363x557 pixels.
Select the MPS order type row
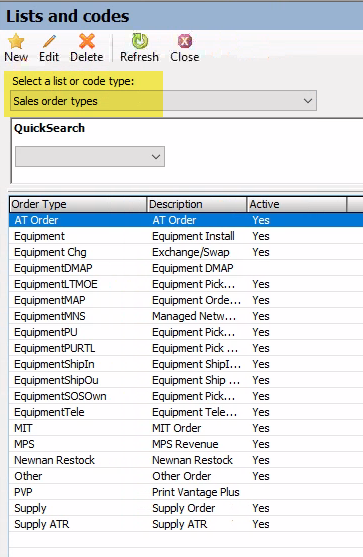click(x=186, y=444)
